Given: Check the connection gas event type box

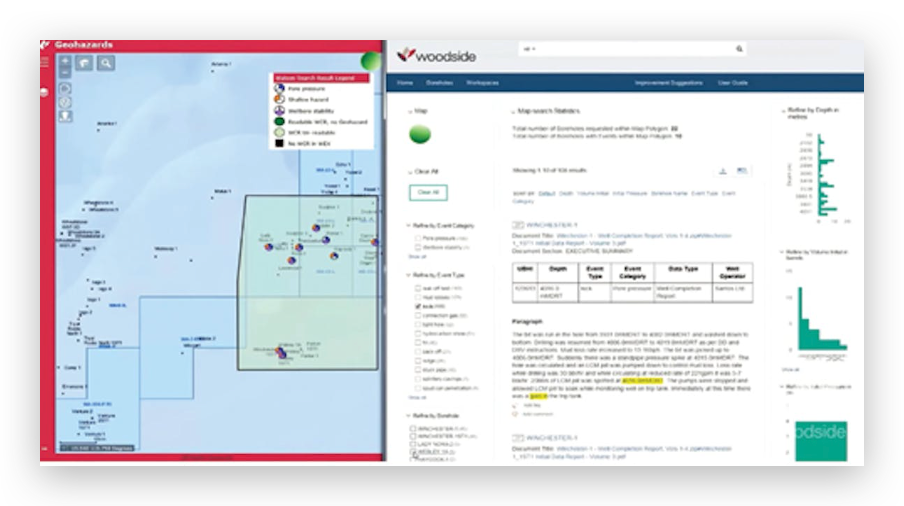Looking at the screenshot, I should 417,316.
